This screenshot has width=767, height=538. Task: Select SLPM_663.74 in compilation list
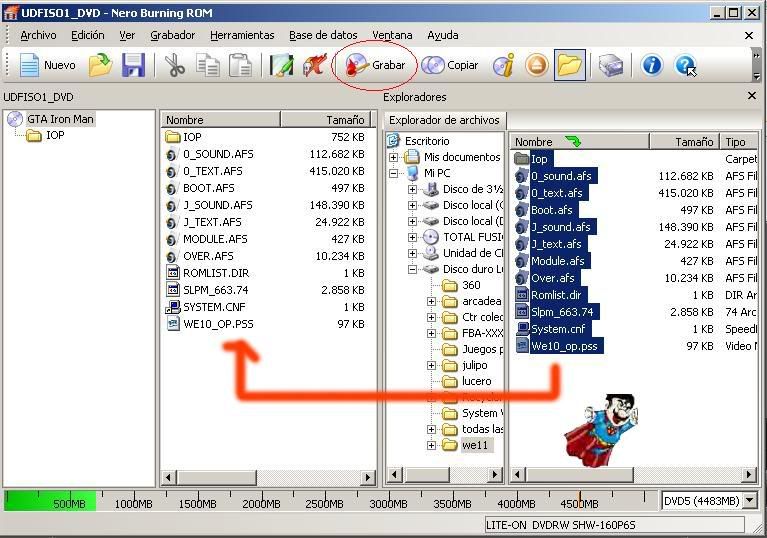point(216,290)
